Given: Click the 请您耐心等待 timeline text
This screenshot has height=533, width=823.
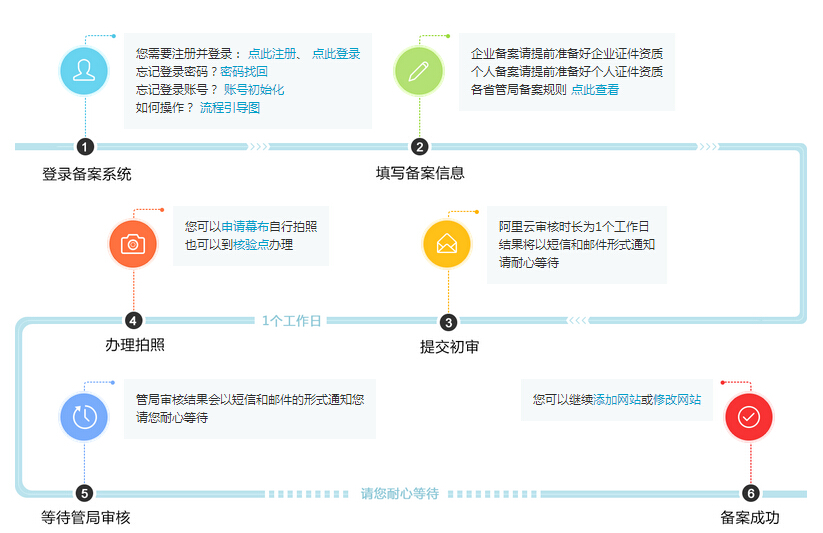Looking at the screenshot, I should [x=399, y=494].
